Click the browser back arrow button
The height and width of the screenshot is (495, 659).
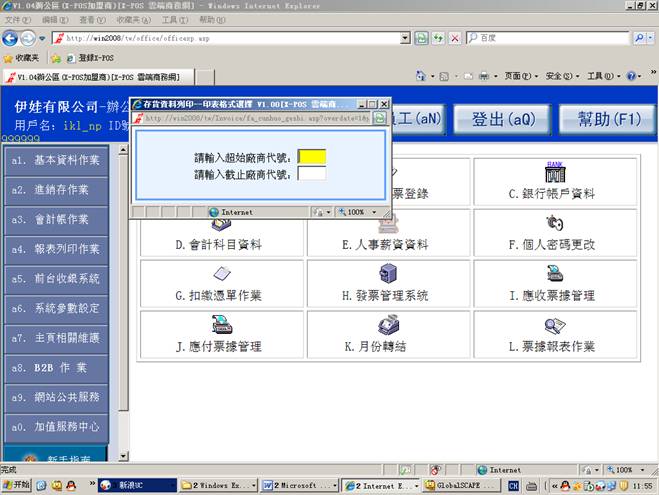click(11, 38)
